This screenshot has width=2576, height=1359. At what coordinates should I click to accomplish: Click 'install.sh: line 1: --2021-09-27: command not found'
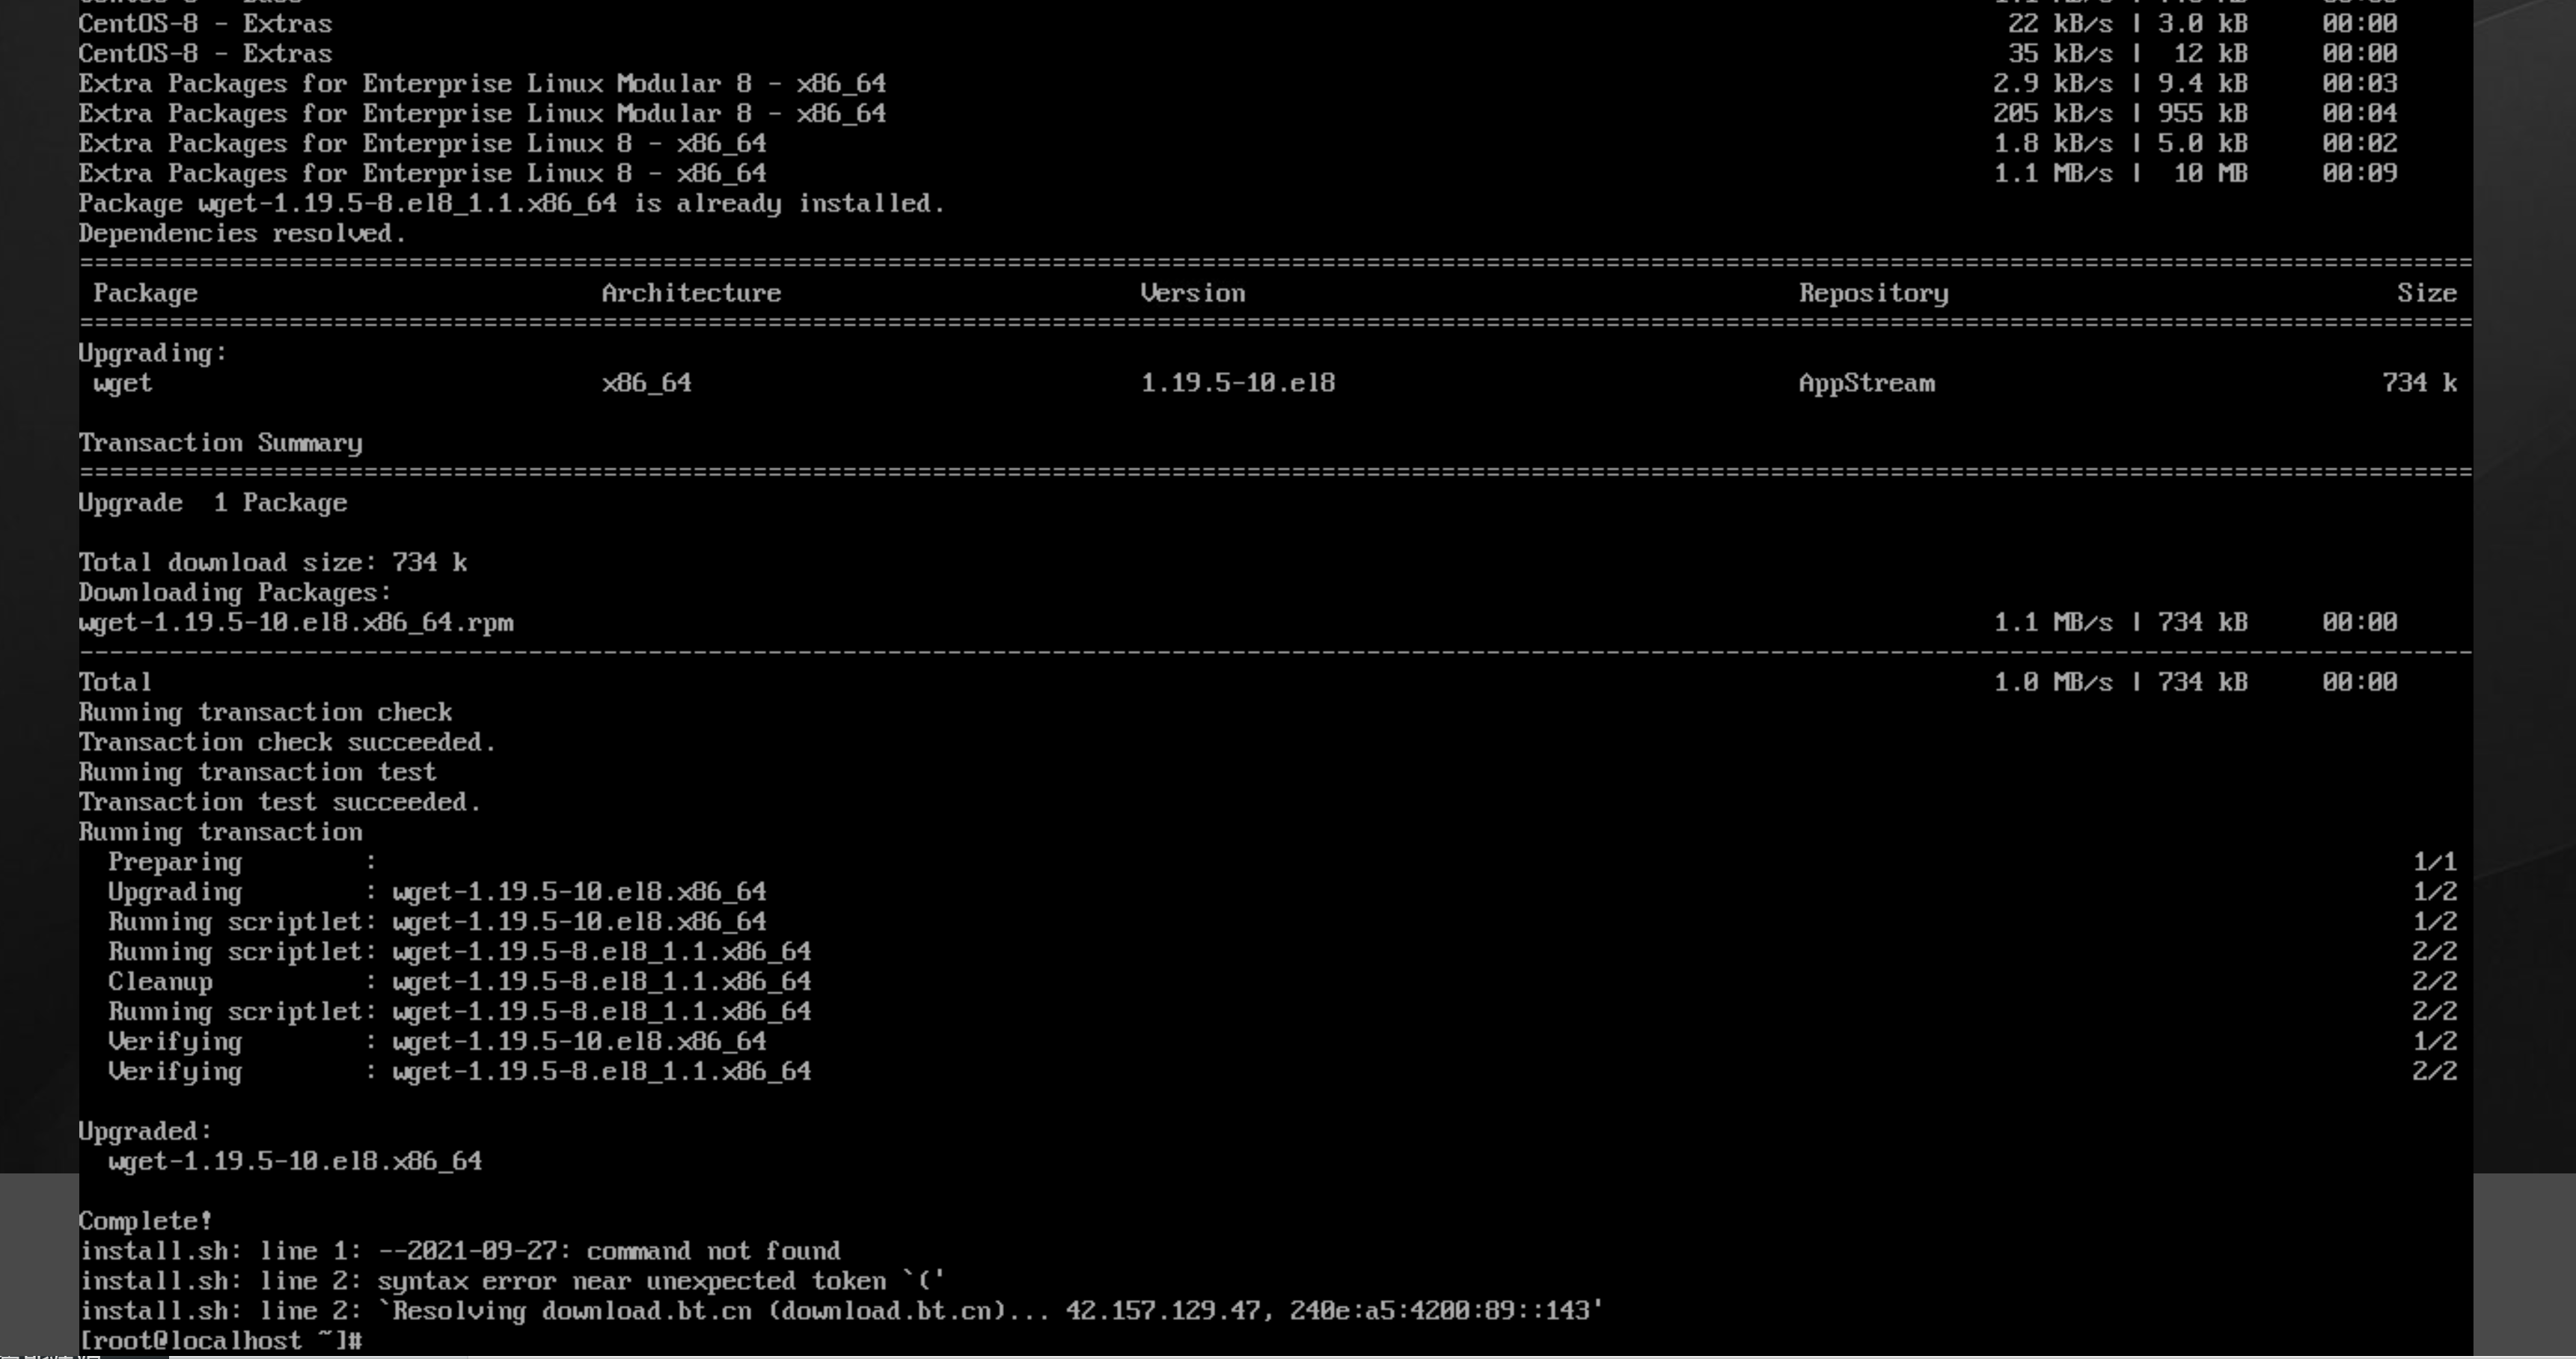tap(460, 1251)
